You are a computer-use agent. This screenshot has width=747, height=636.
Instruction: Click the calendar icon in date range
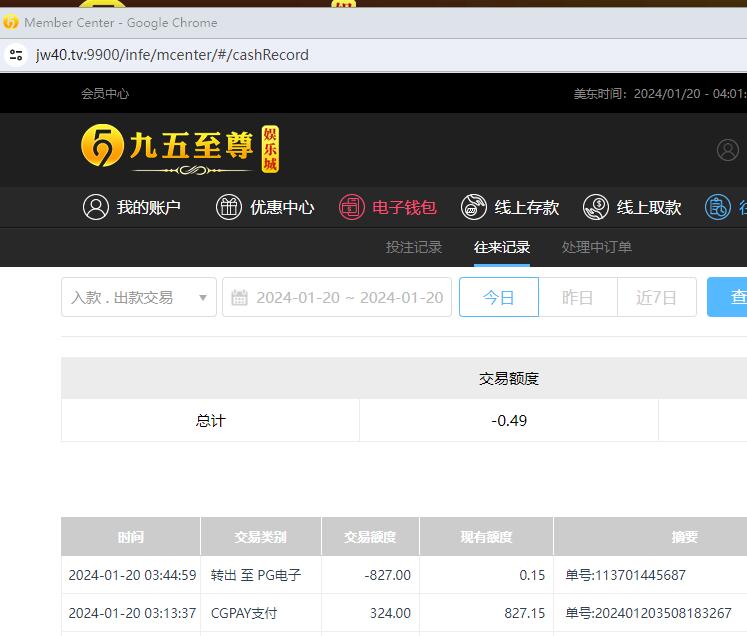pyautogui.click(x=239, y=298)
